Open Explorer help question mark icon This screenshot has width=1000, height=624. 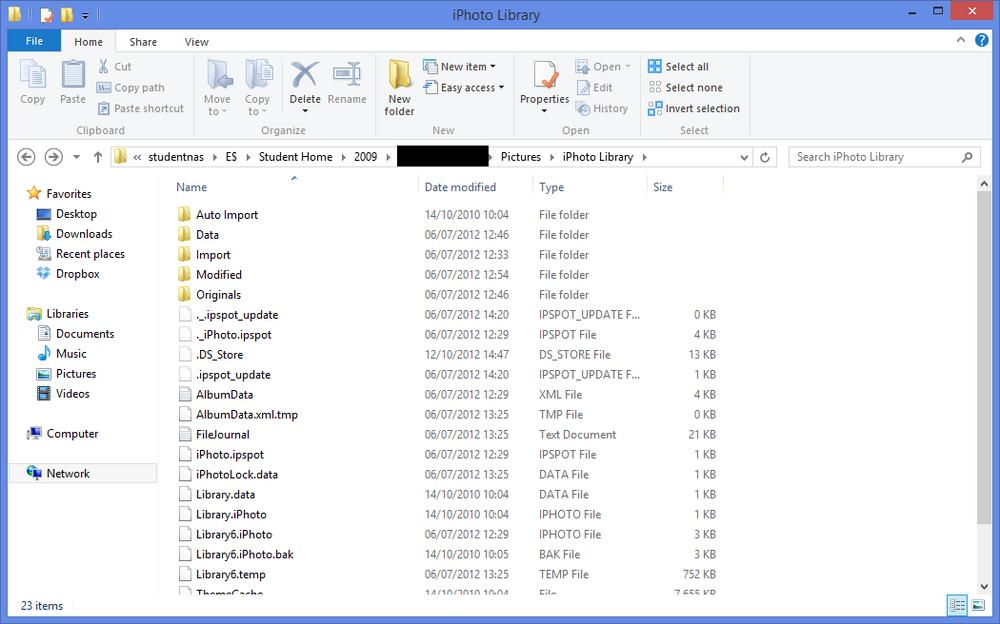coord(982,40)
